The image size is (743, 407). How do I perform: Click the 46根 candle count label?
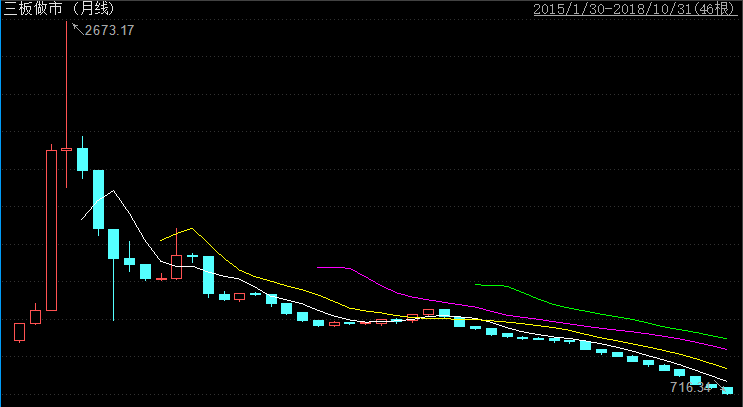point(718,9)
